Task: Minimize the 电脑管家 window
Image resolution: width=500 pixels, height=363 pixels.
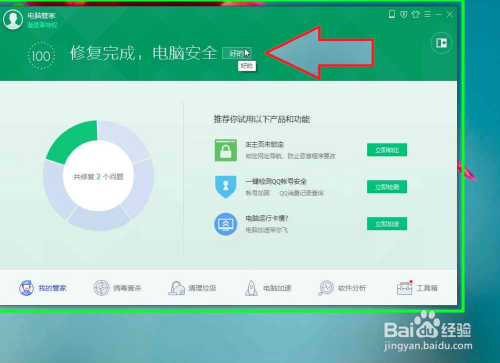Action: point(439,14)
